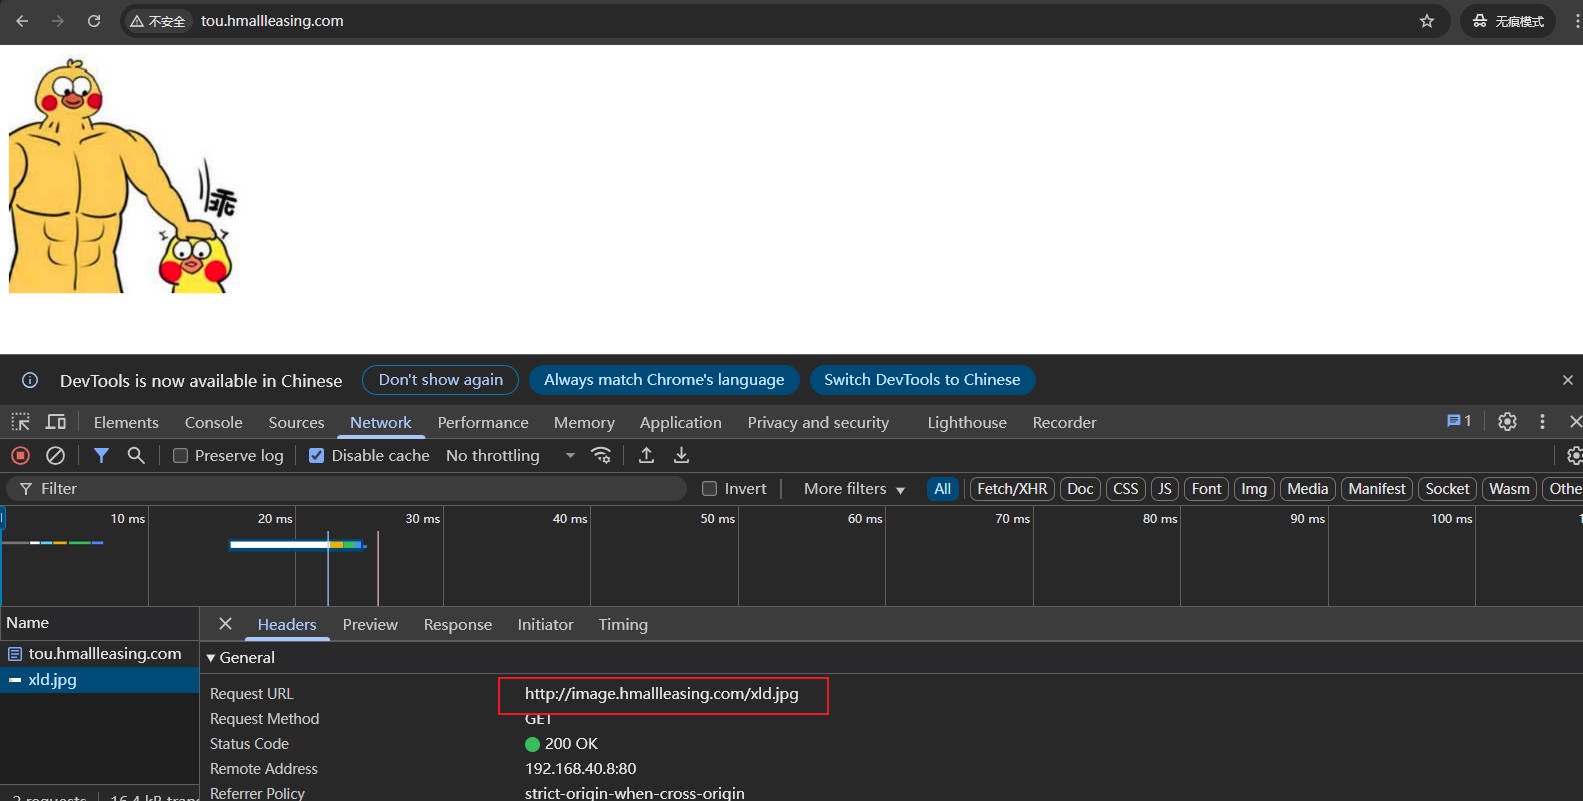Viewport: 1583px width, 801px height.
Task: Enable the Preserve log checkbox
Action: pyautogui.click(x=181, y=456)
